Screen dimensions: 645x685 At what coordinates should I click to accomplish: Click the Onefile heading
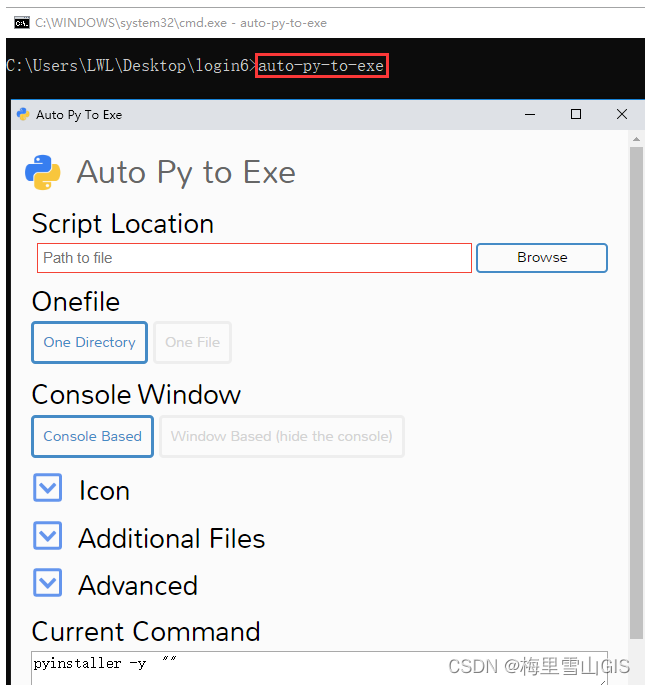[76, 301]
